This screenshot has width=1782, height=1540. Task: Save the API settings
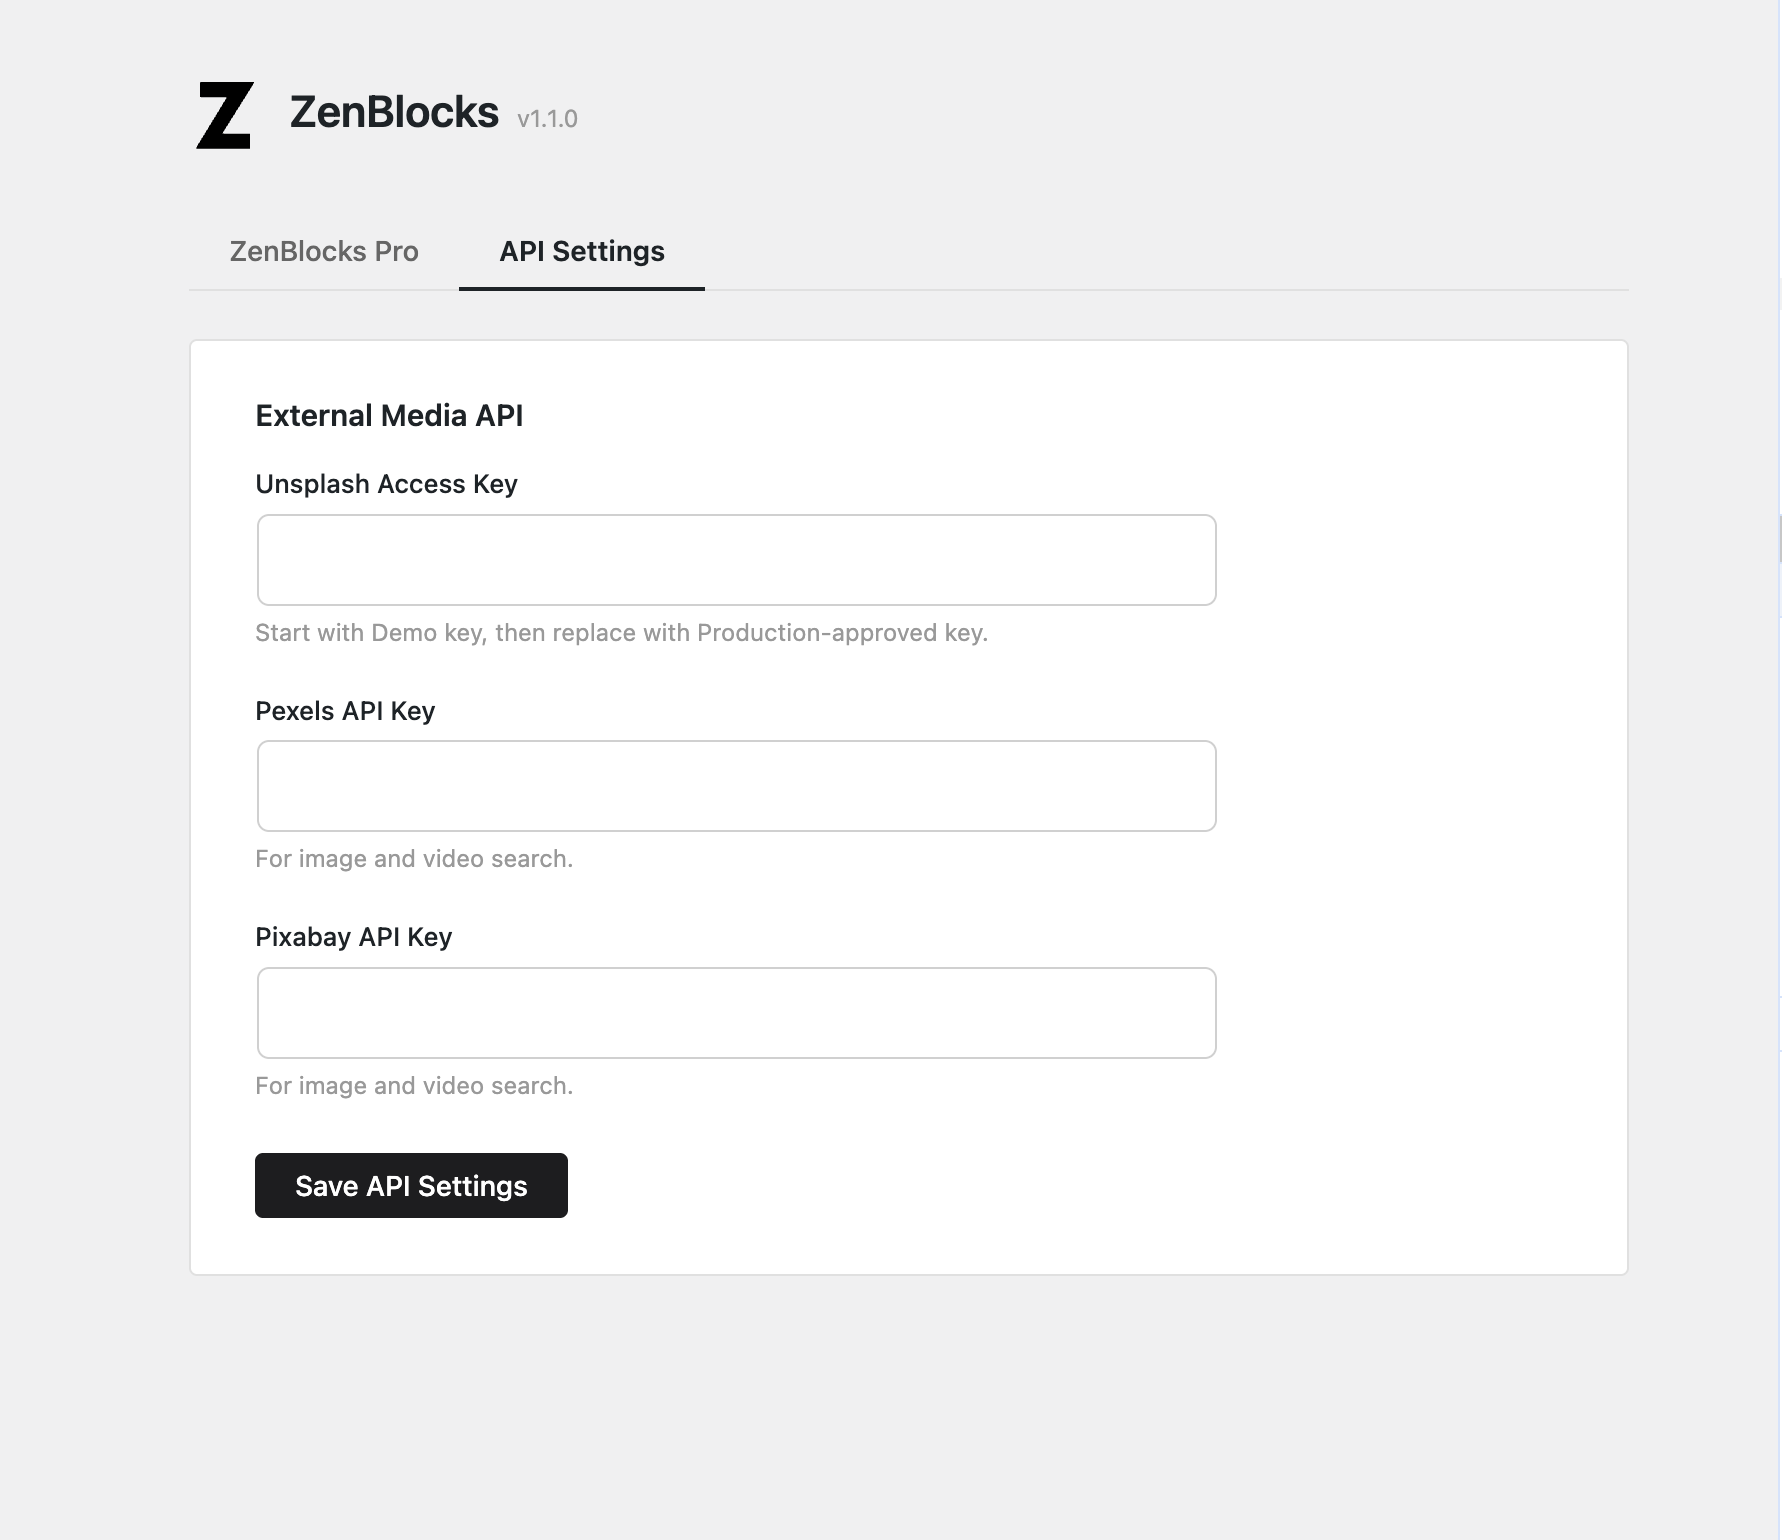click(410, 1185)
